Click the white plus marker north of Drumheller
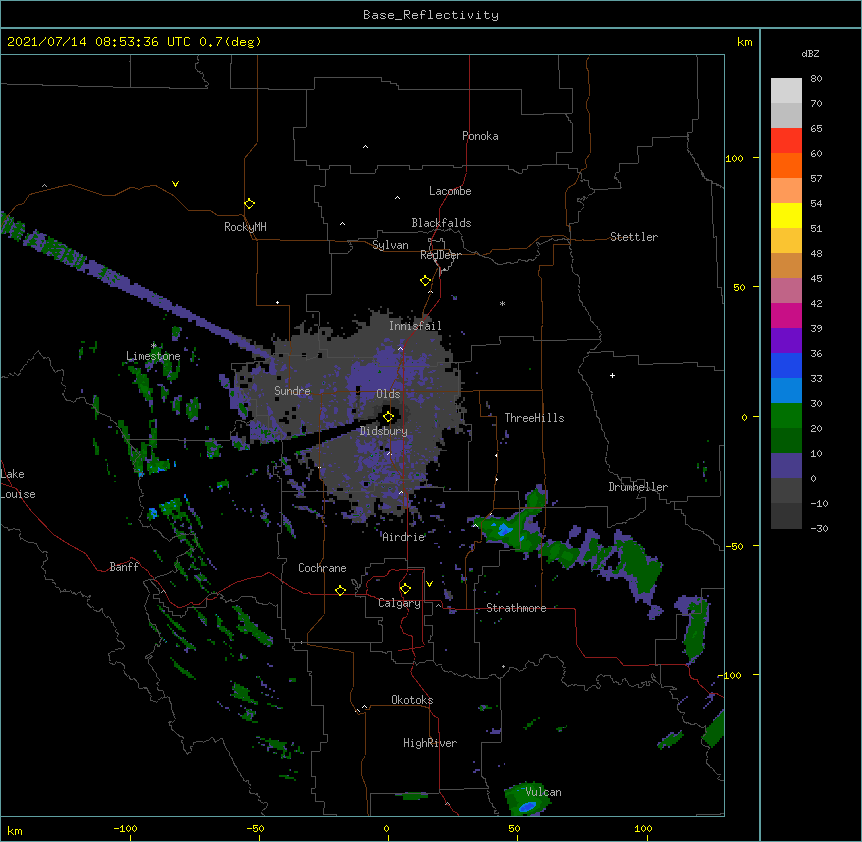The width and height of the screenshot is (862, 842). pyautogui.click(x=612, y=375)
